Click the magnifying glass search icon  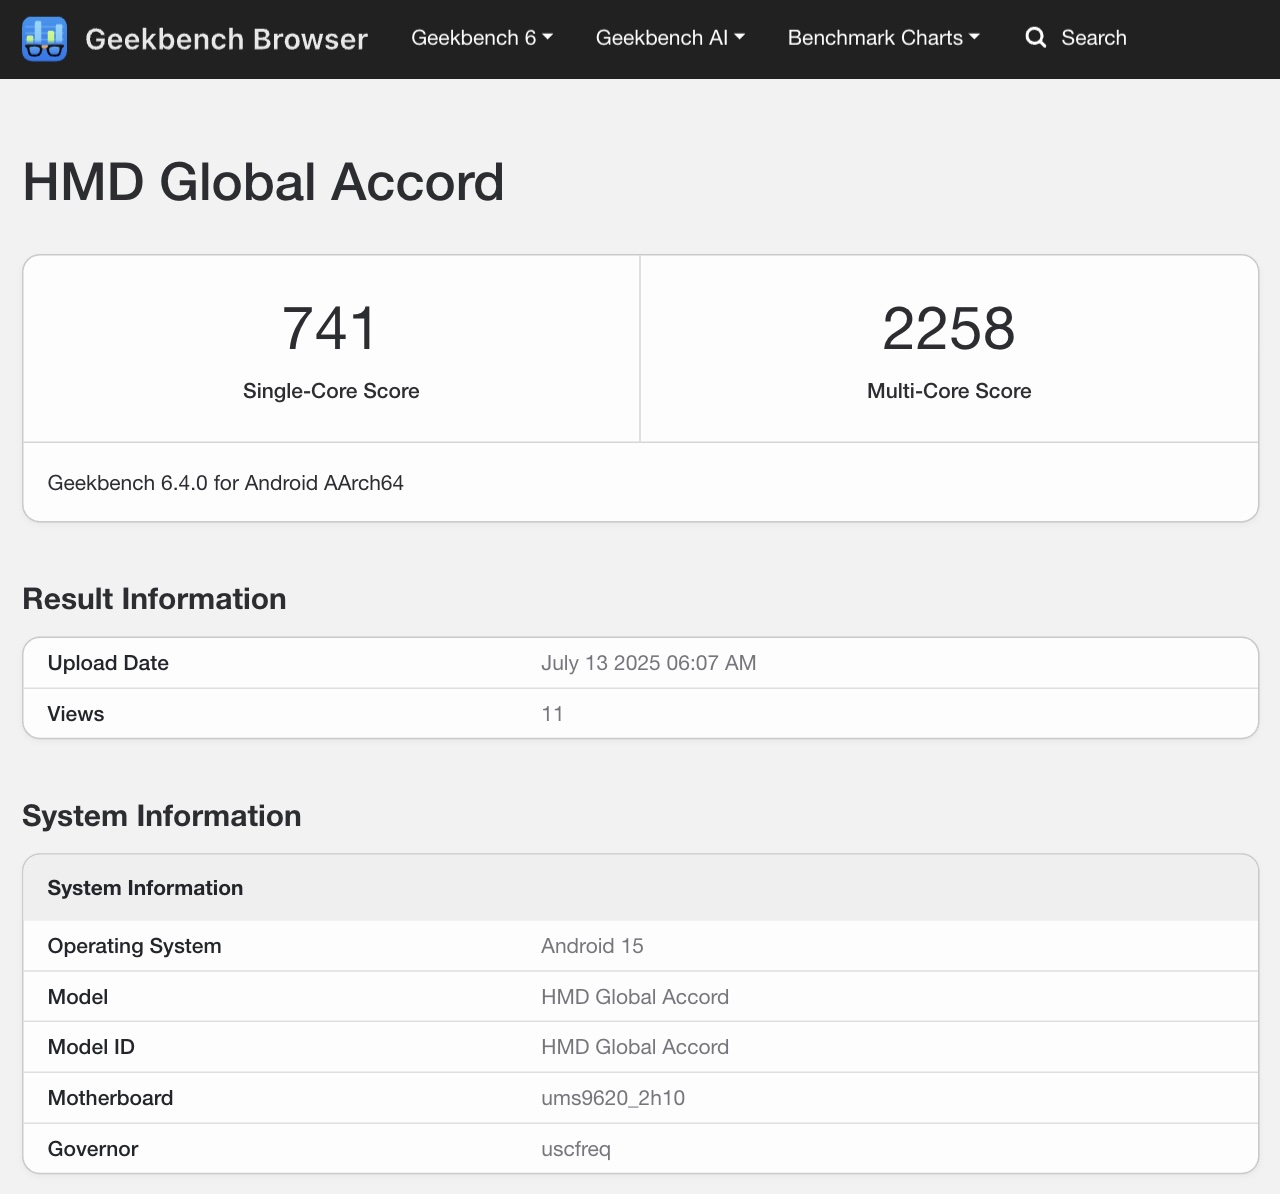1036,38
